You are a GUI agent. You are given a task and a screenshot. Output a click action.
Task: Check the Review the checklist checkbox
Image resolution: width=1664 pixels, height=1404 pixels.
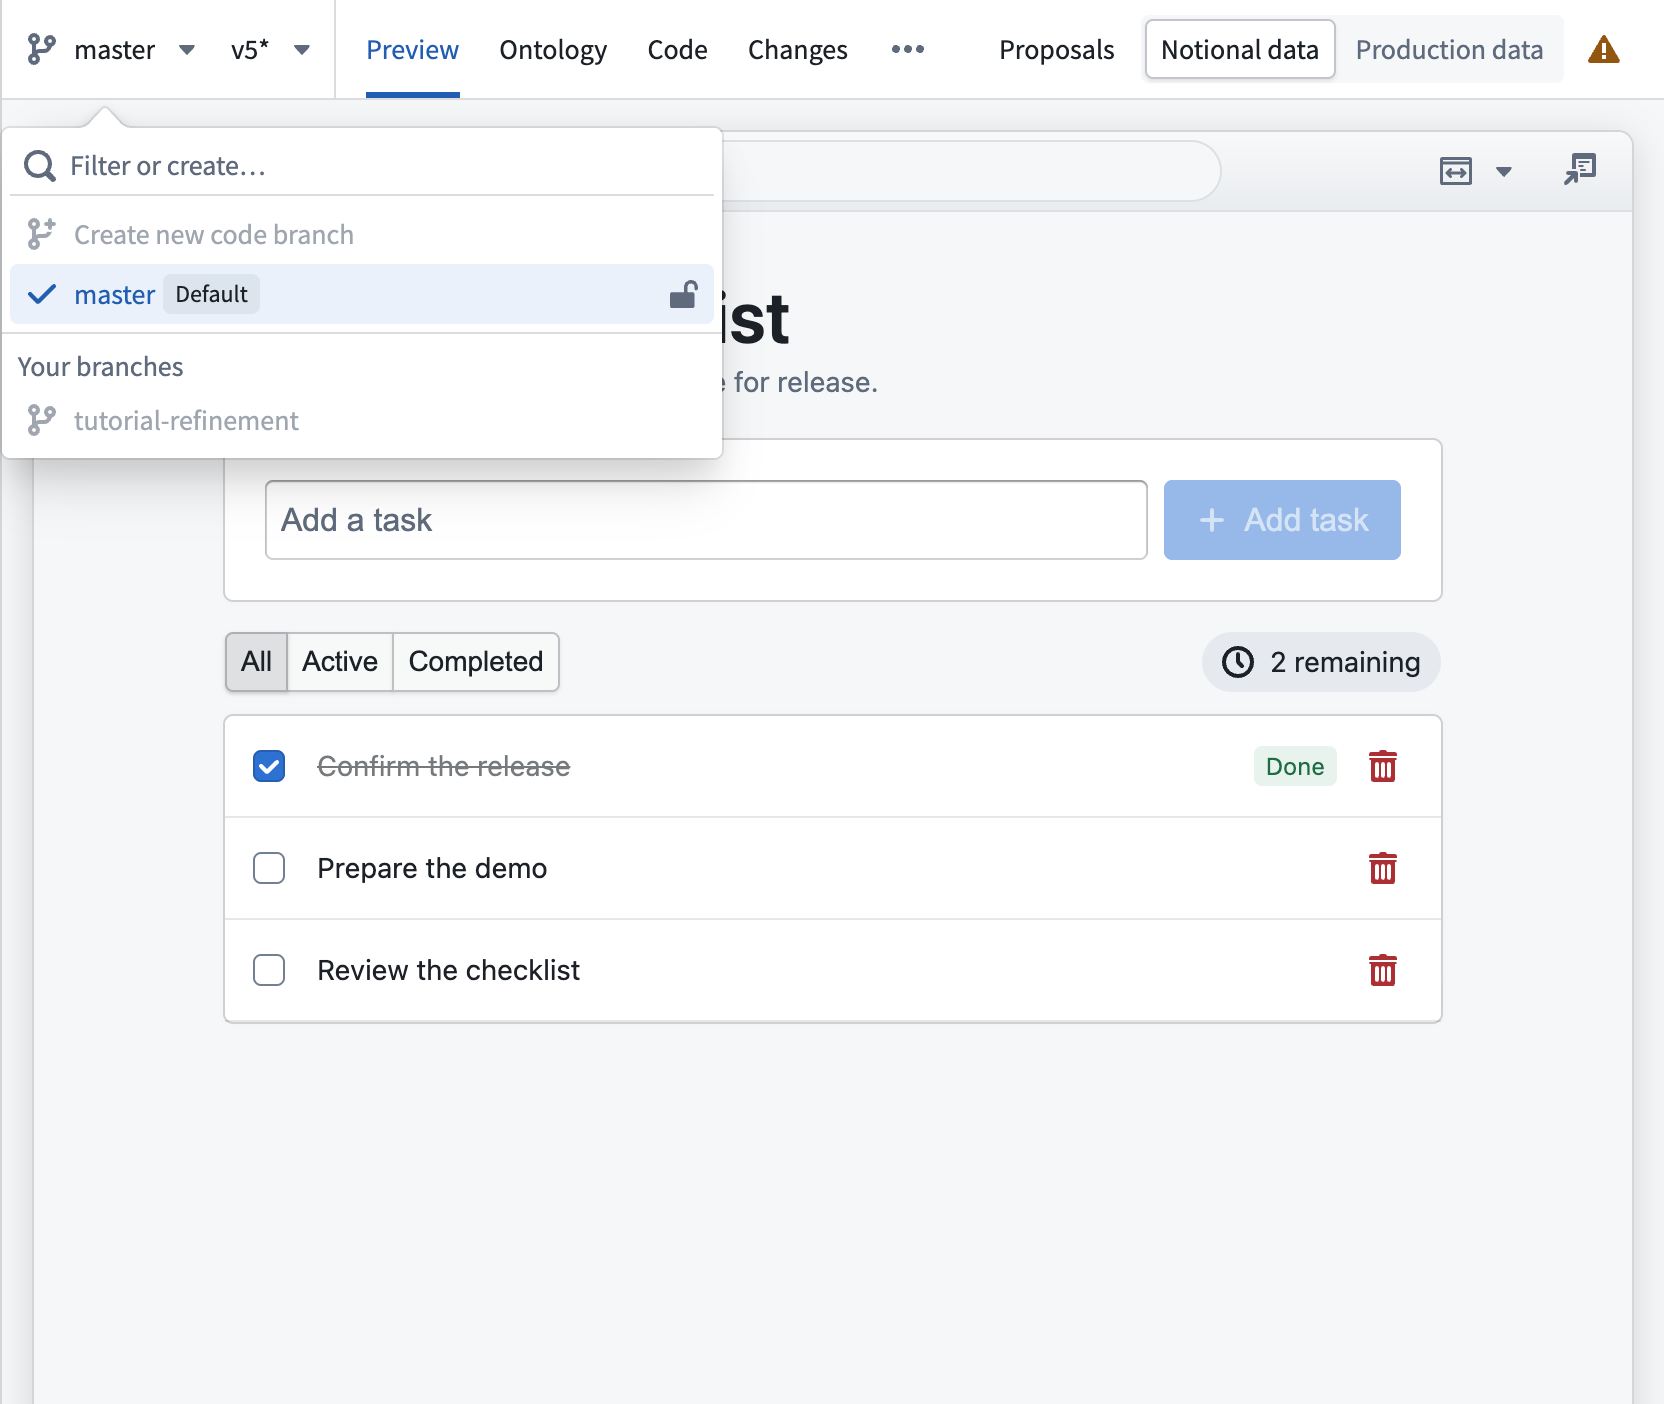269,970
